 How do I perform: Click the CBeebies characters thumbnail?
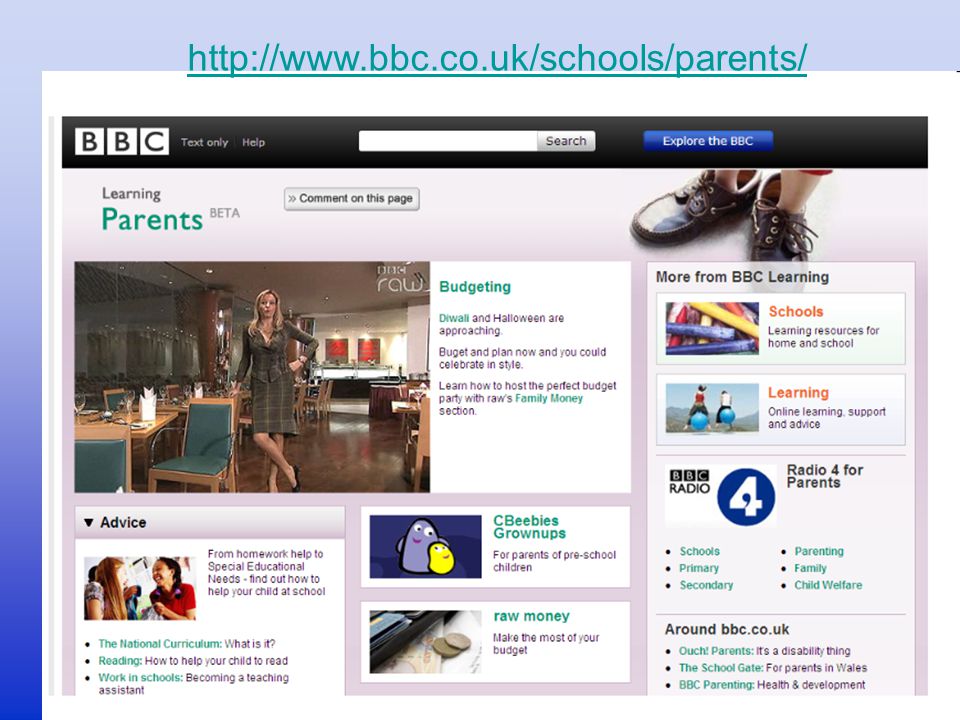pos(426,547)
